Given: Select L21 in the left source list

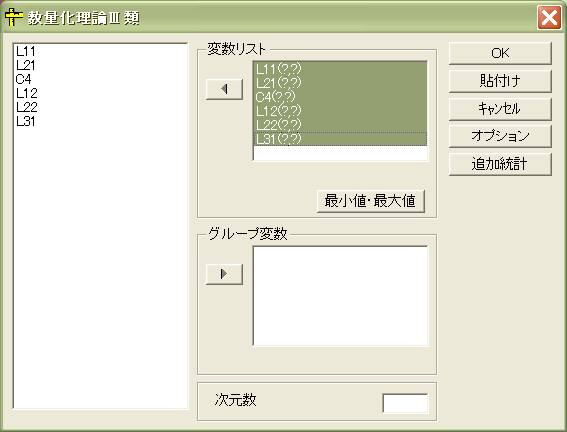Looking at the screenshot, I should pos(26,65).
